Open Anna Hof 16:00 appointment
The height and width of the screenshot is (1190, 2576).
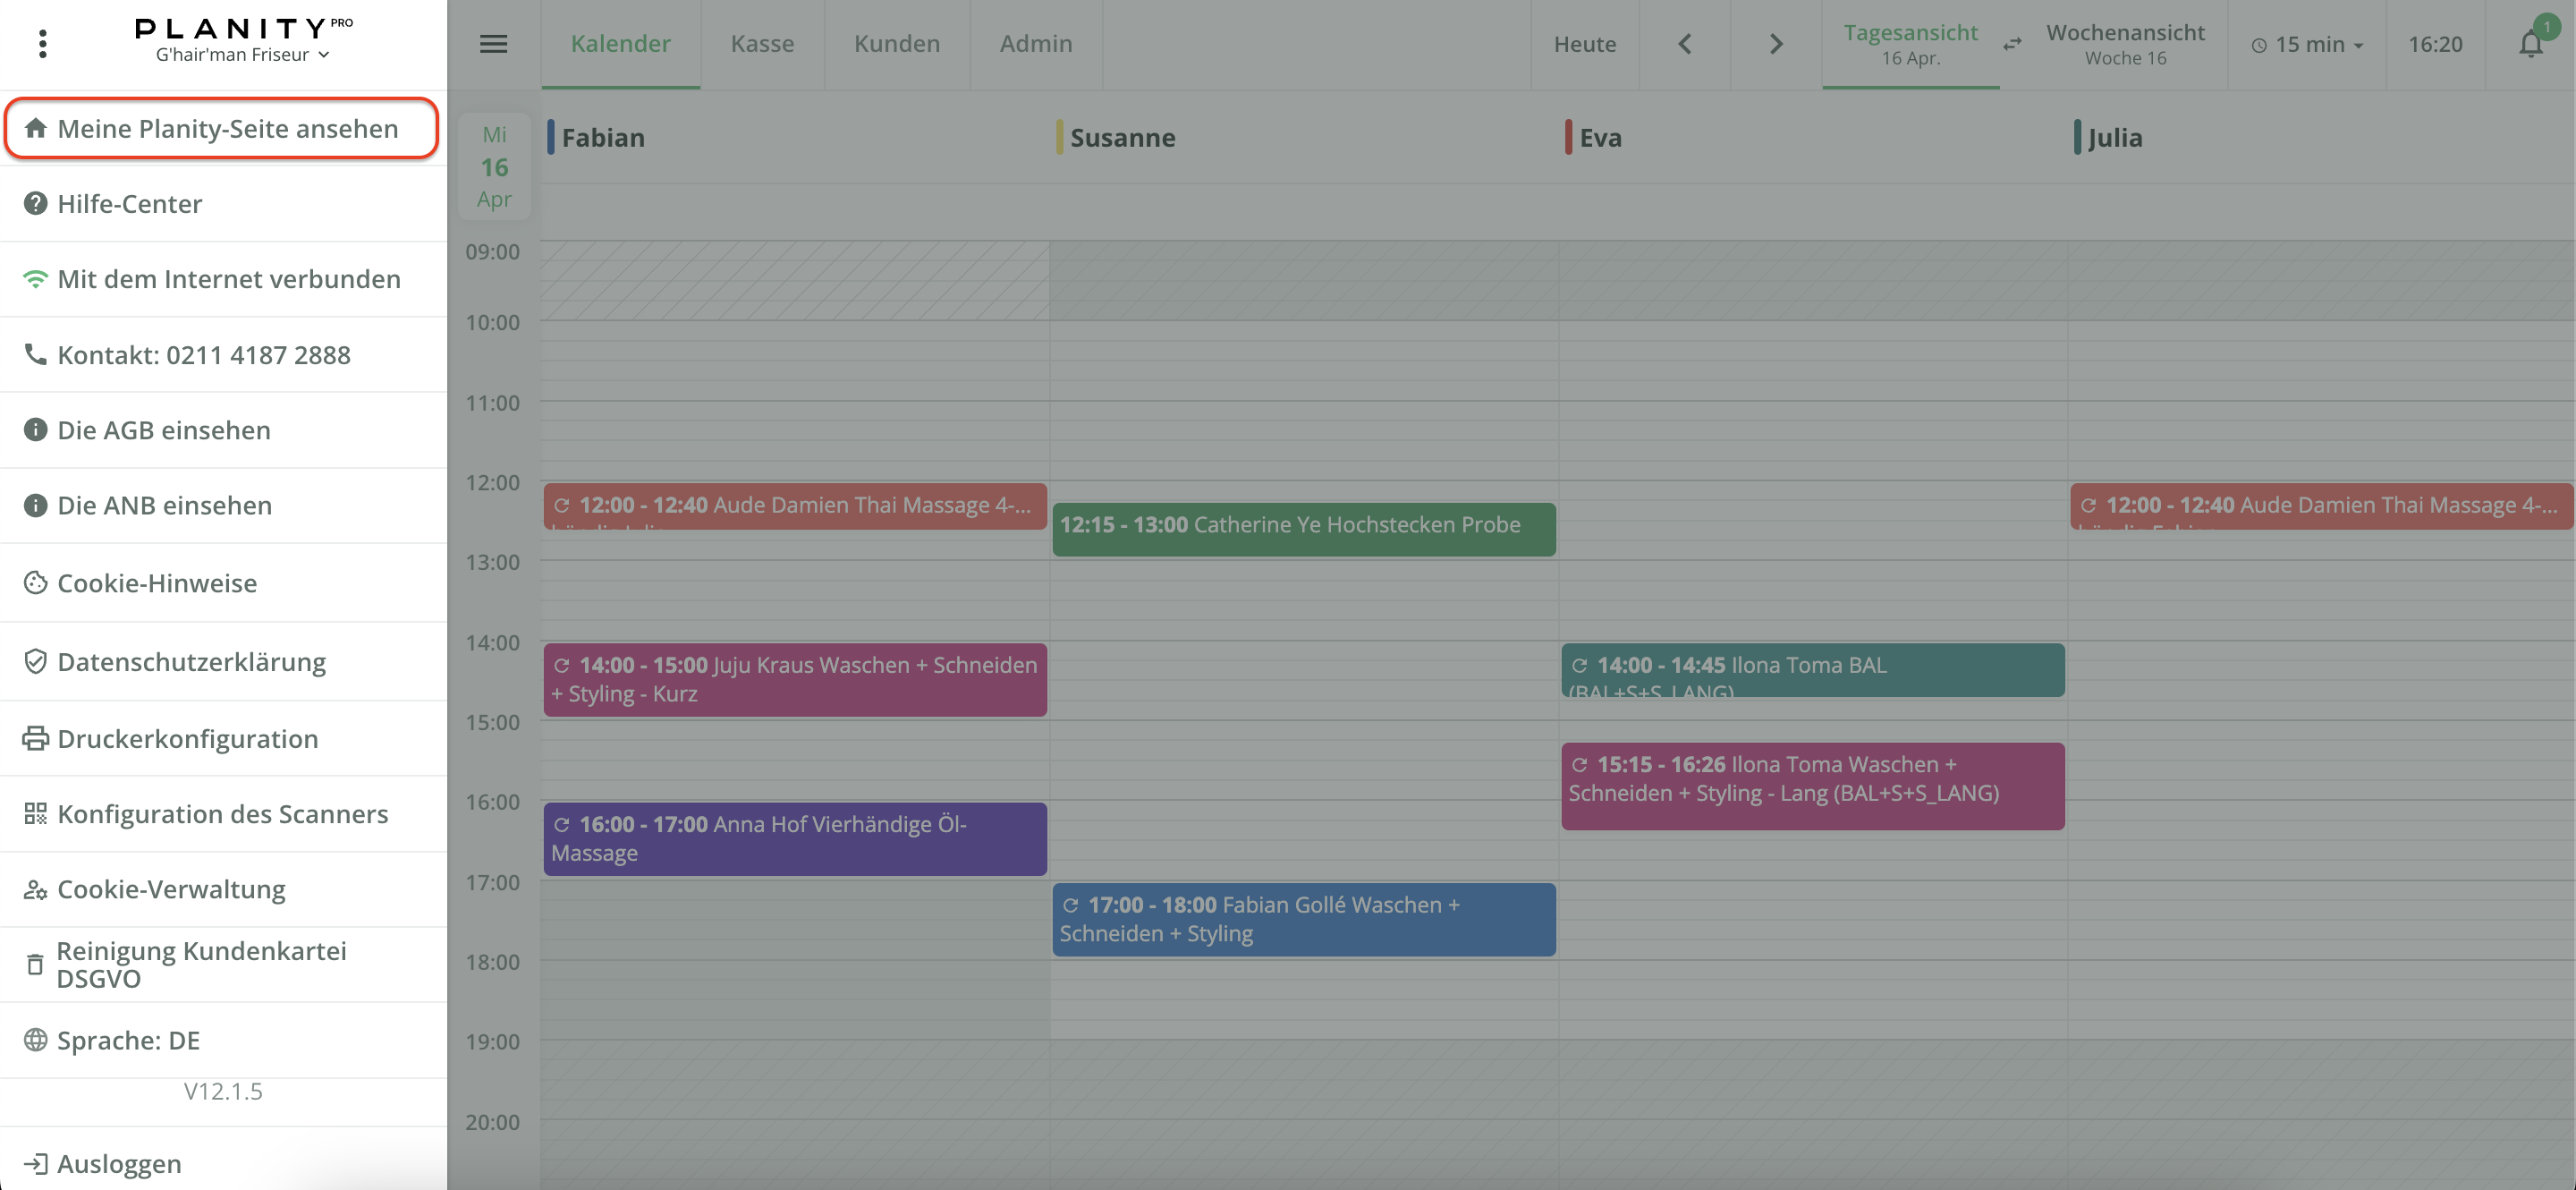click(794, 838)
